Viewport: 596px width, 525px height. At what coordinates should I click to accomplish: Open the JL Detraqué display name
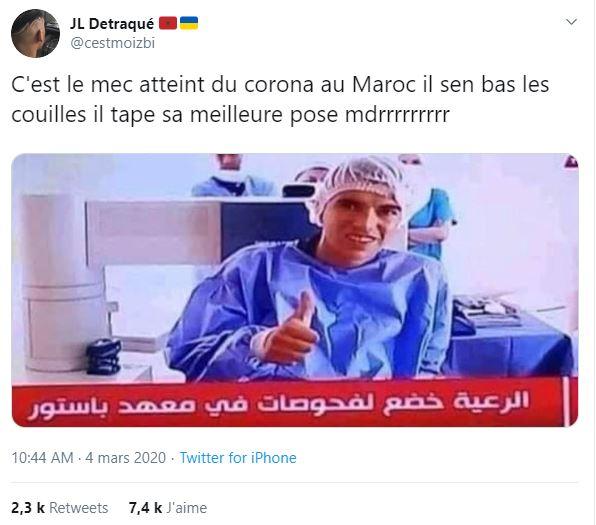click(112, 24)
